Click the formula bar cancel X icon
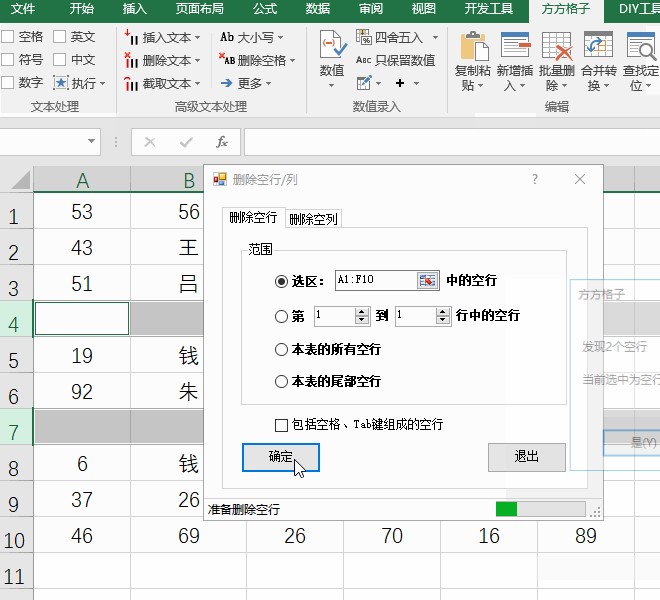 150,142
